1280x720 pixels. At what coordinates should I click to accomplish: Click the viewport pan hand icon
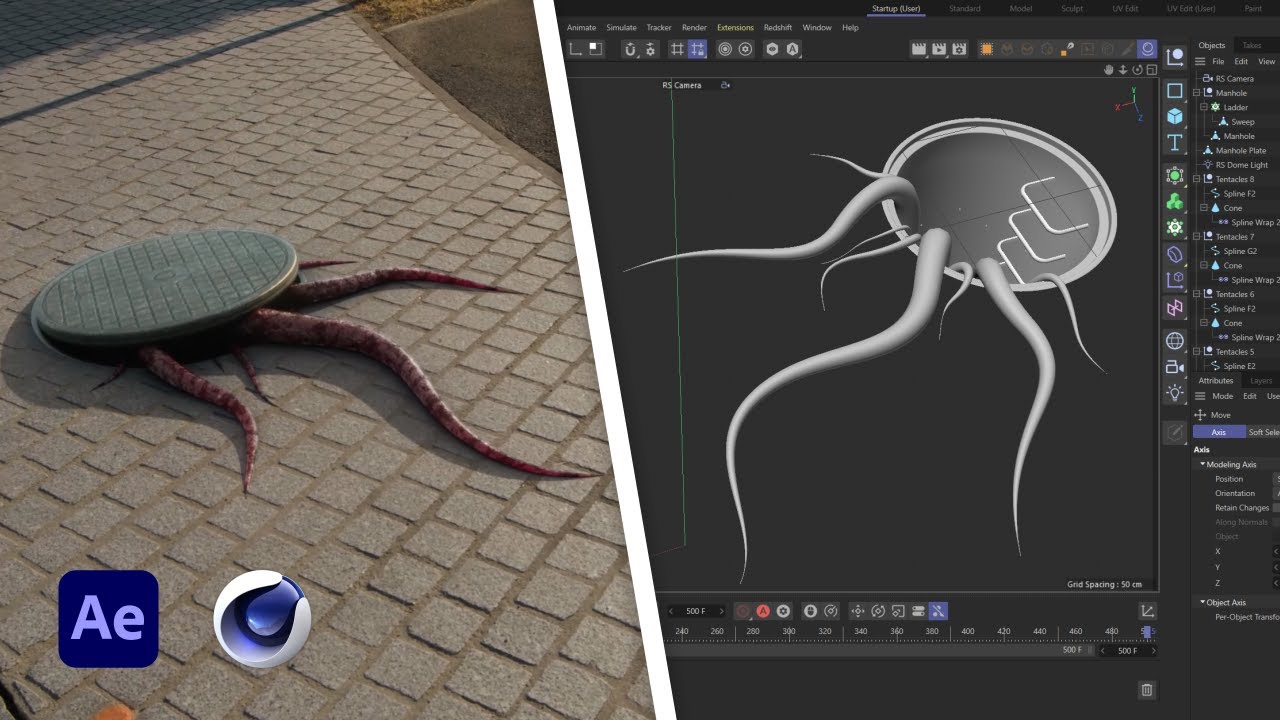click(1108, 70)
